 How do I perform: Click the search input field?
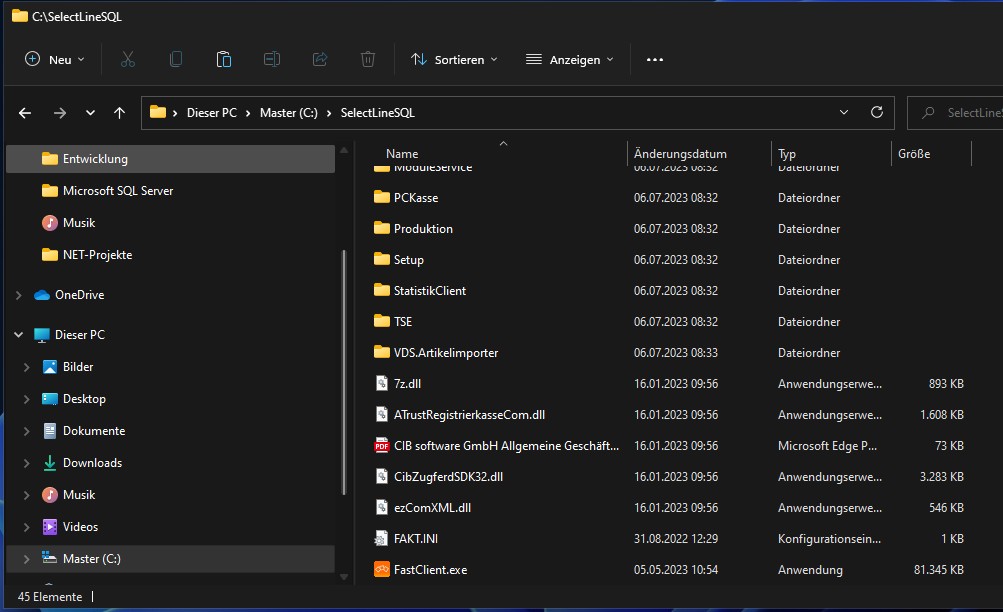click(956, 113)
